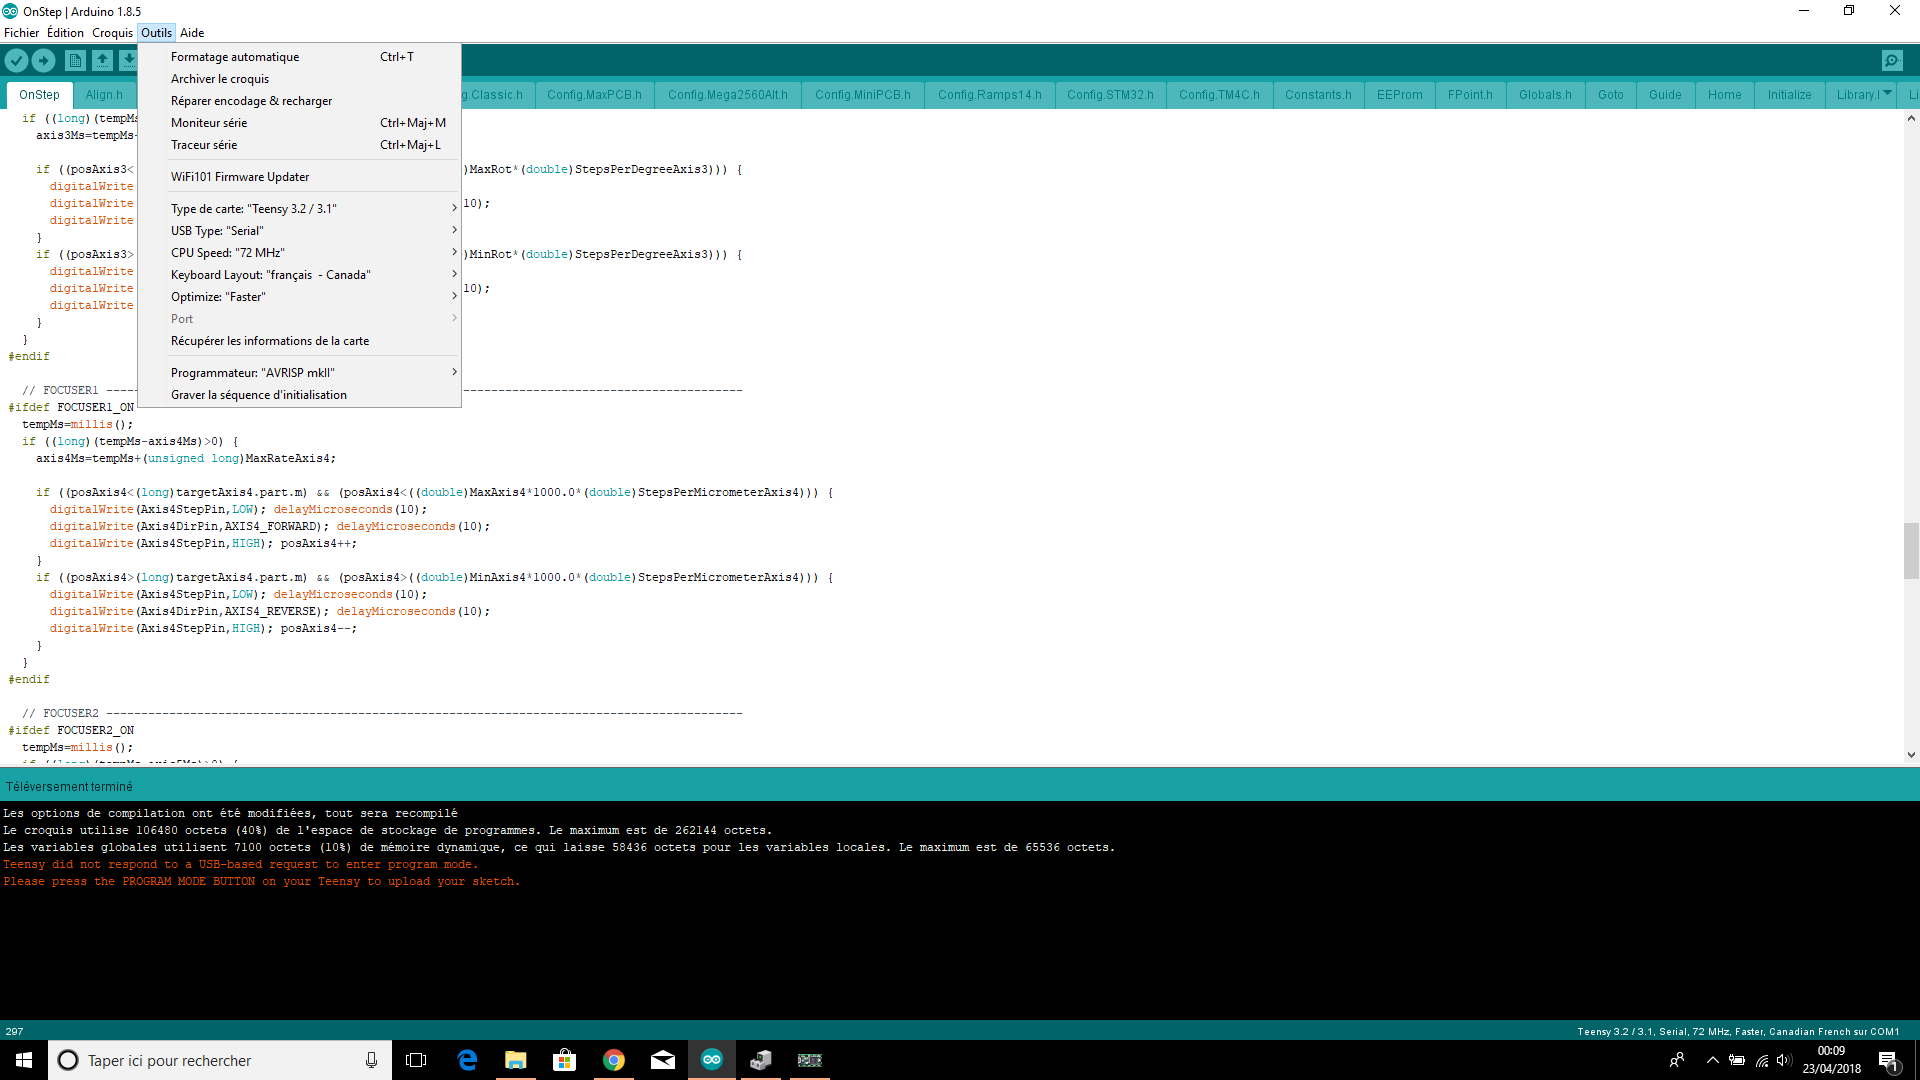Launch Google Chrome from taskbar
The height and width of the screenshot is (1080, 1920).
[x=614, y=1060]
